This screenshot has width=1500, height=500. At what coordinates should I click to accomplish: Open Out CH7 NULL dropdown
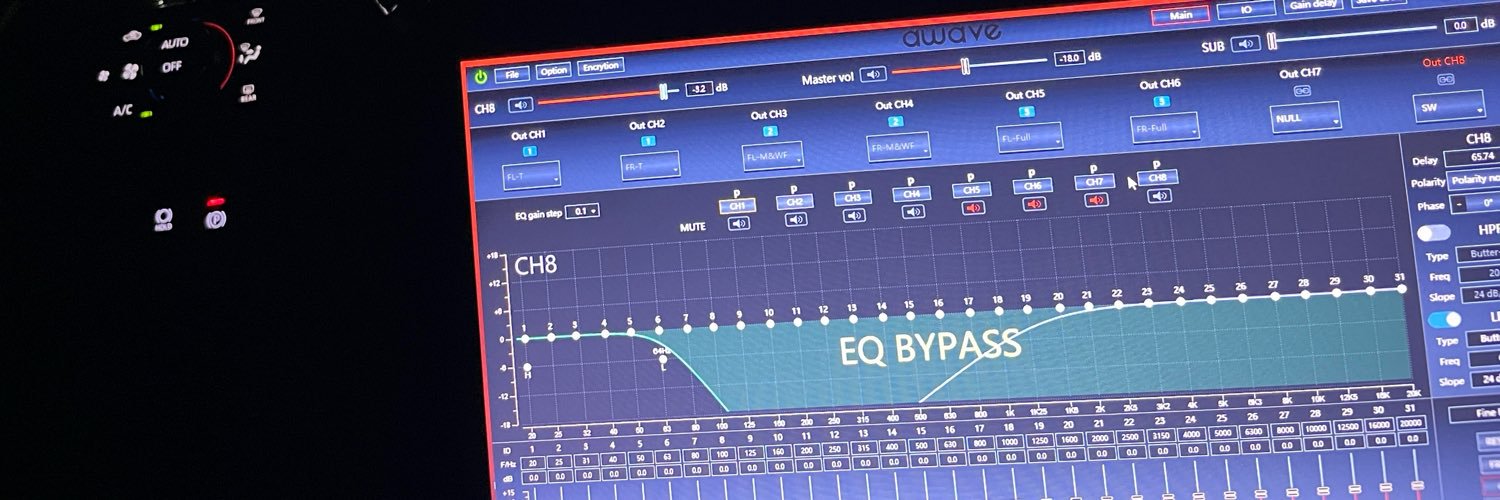(x=1306, y=116)
